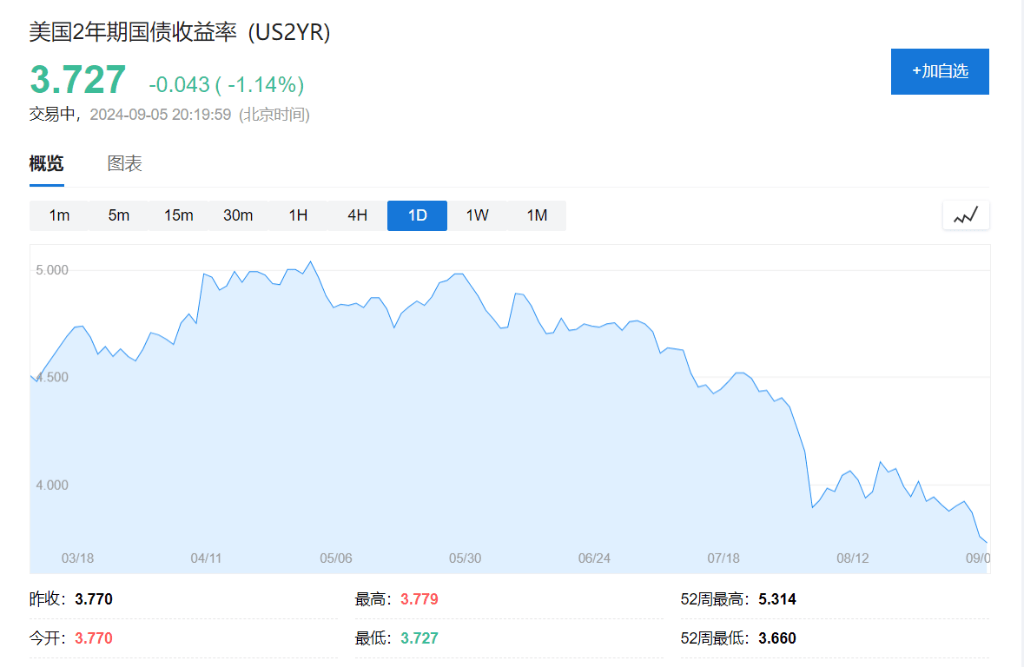This screenshot has width=1024, height=667.
Task: Choose the 30m timeframe
Action: [238, 215]
